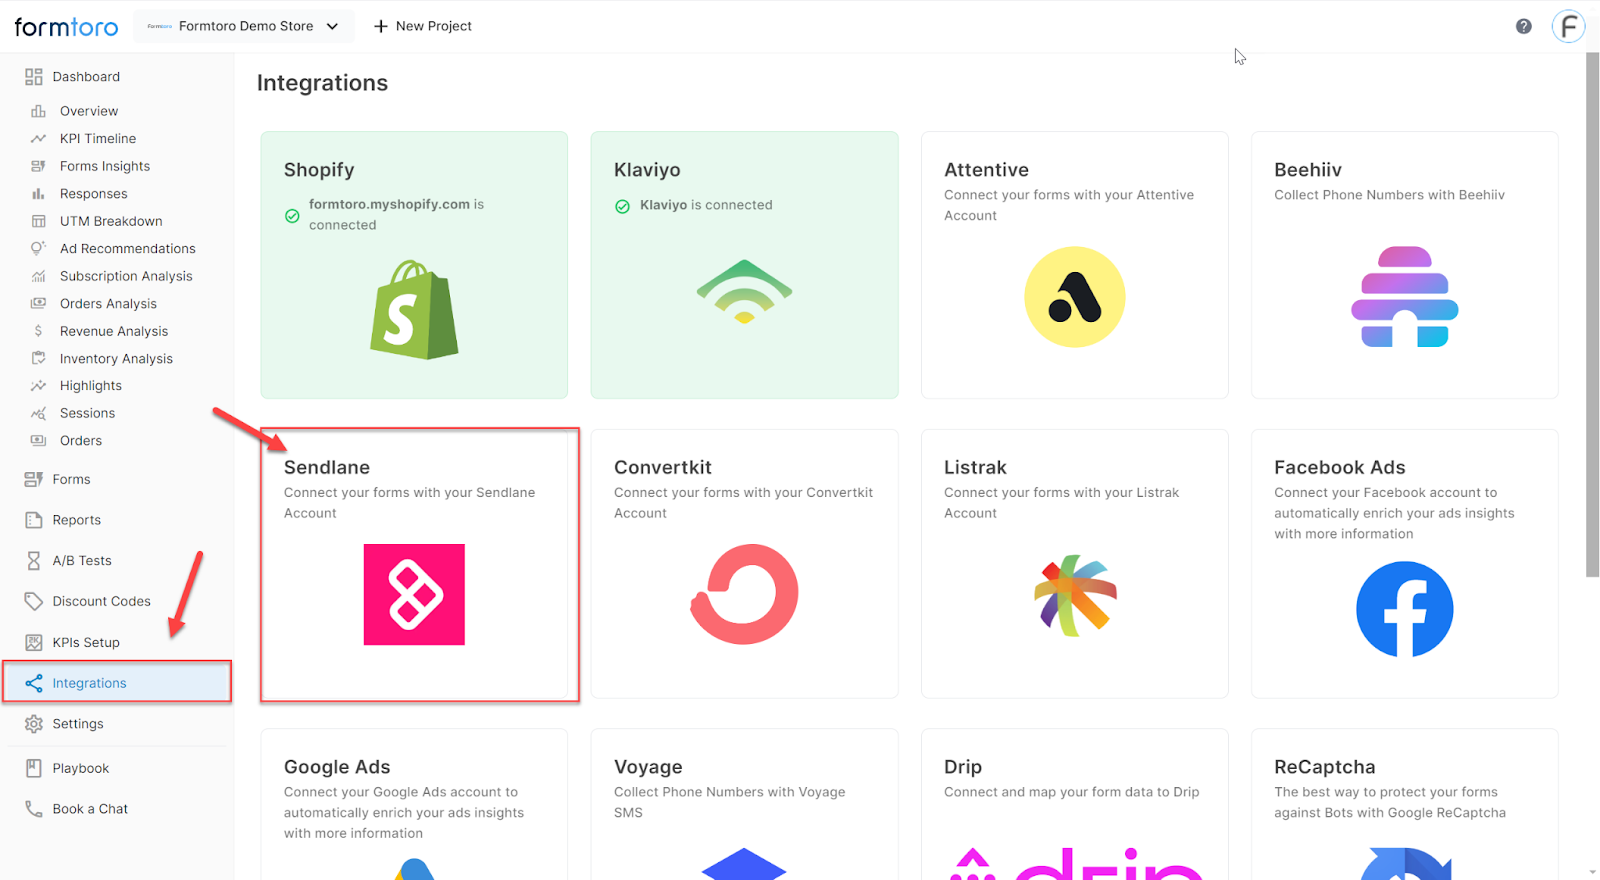Click the vertical page scrollbar

1592,315
